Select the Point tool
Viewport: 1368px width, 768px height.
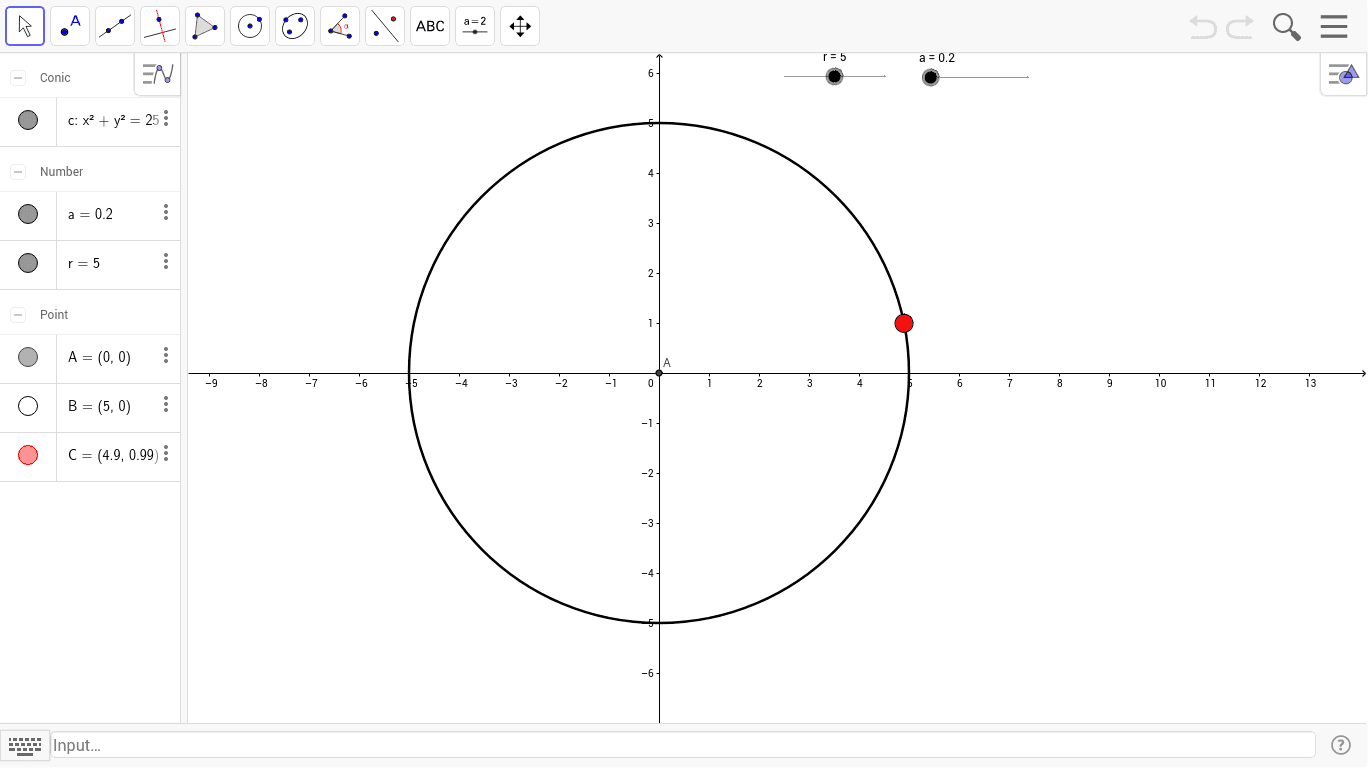69,25
